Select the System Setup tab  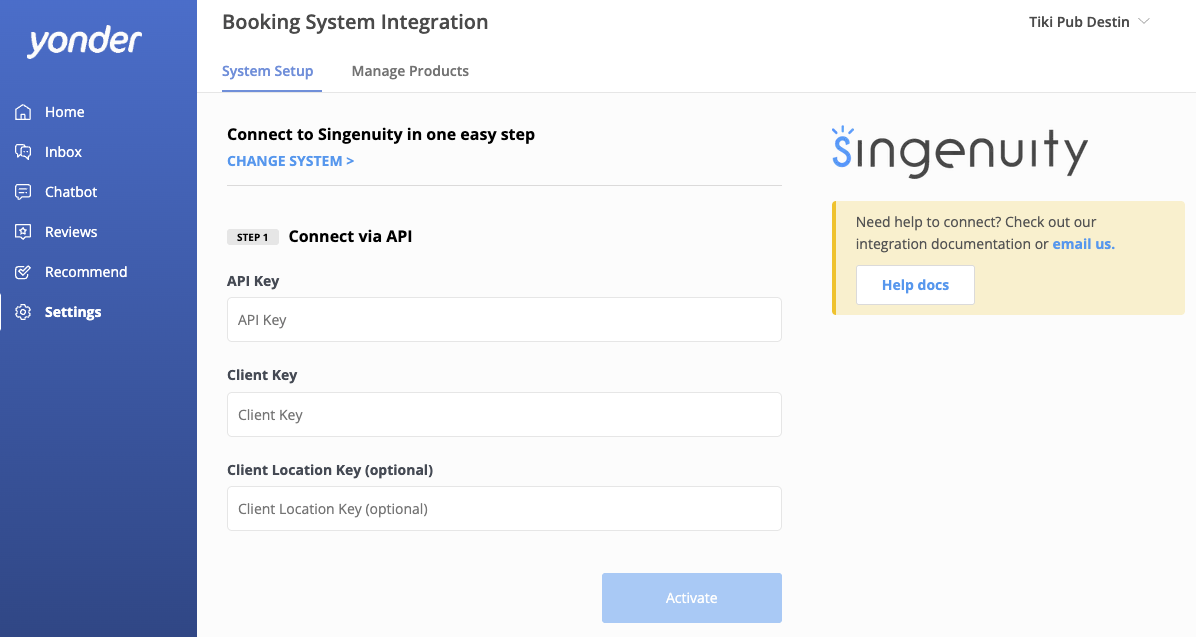[x=267, y=71]
